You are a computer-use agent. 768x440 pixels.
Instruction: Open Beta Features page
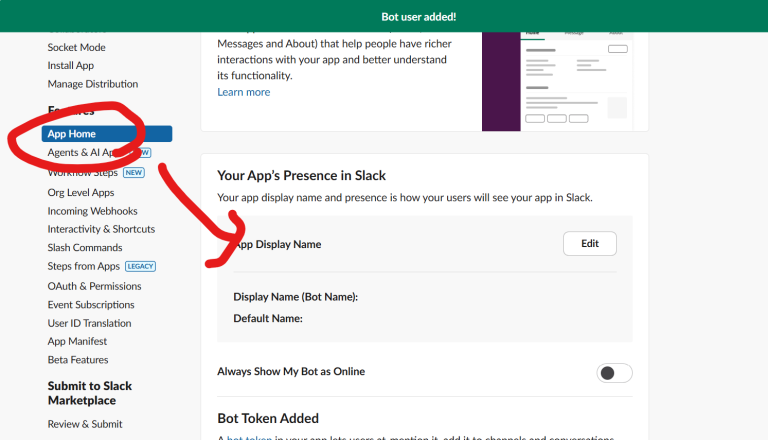(x=78, y=360)
